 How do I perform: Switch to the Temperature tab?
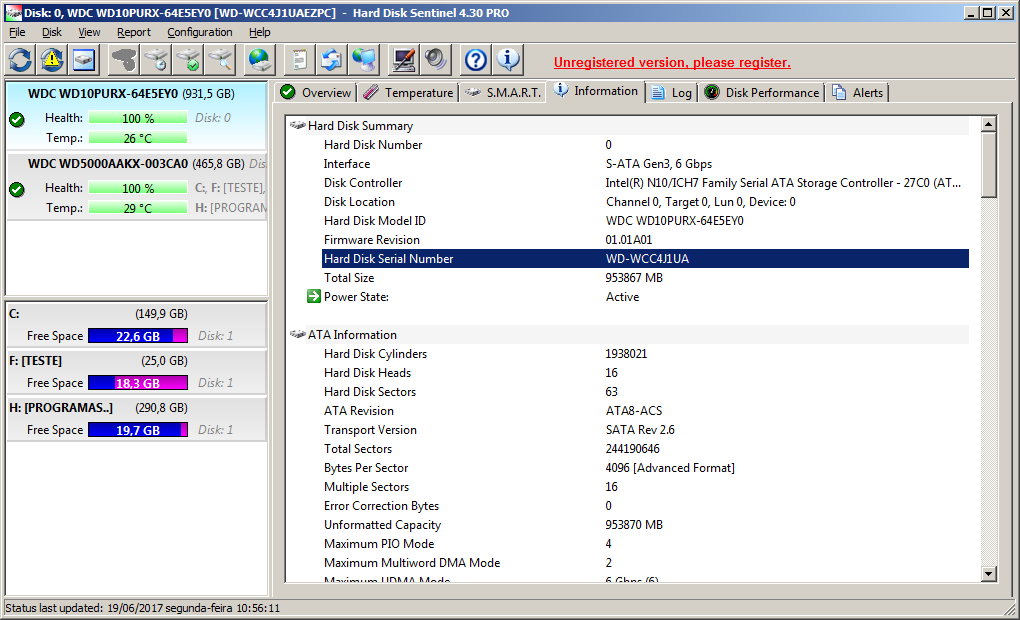(409, 92)
